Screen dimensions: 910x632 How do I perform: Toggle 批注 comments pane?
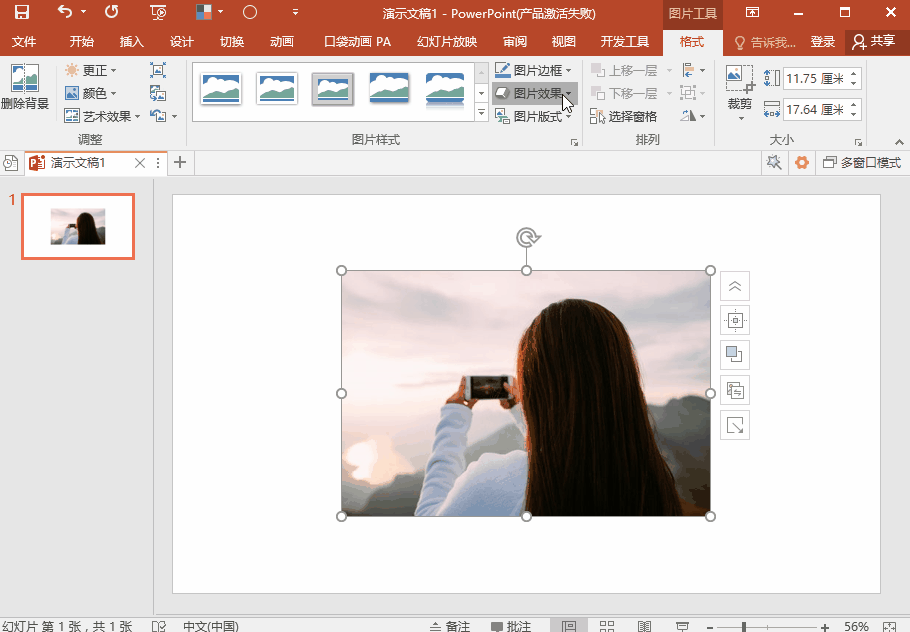[511, 626]
